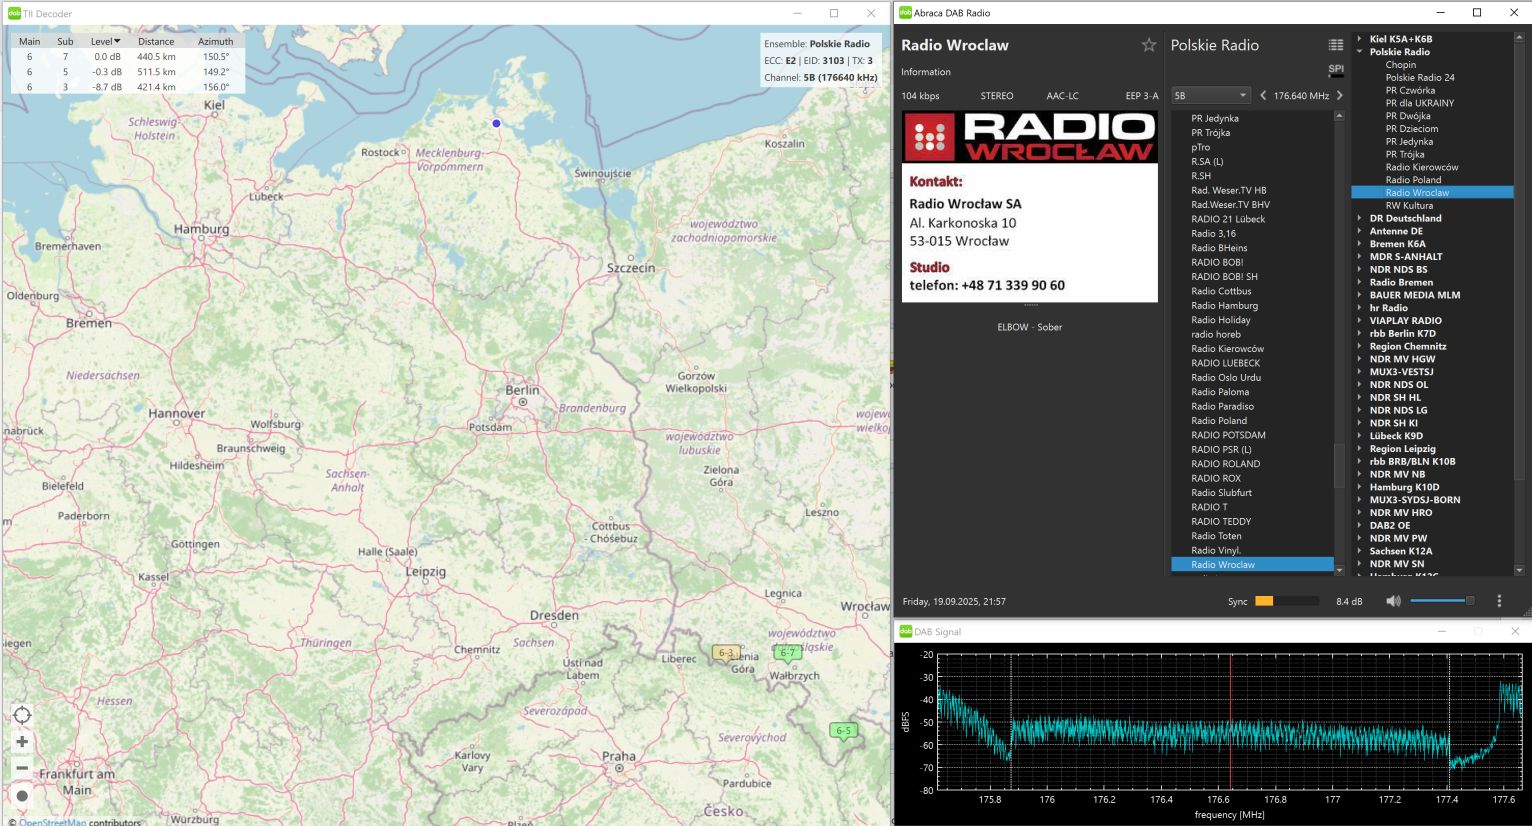Open the three-dot application menu

click(1498, 601)
